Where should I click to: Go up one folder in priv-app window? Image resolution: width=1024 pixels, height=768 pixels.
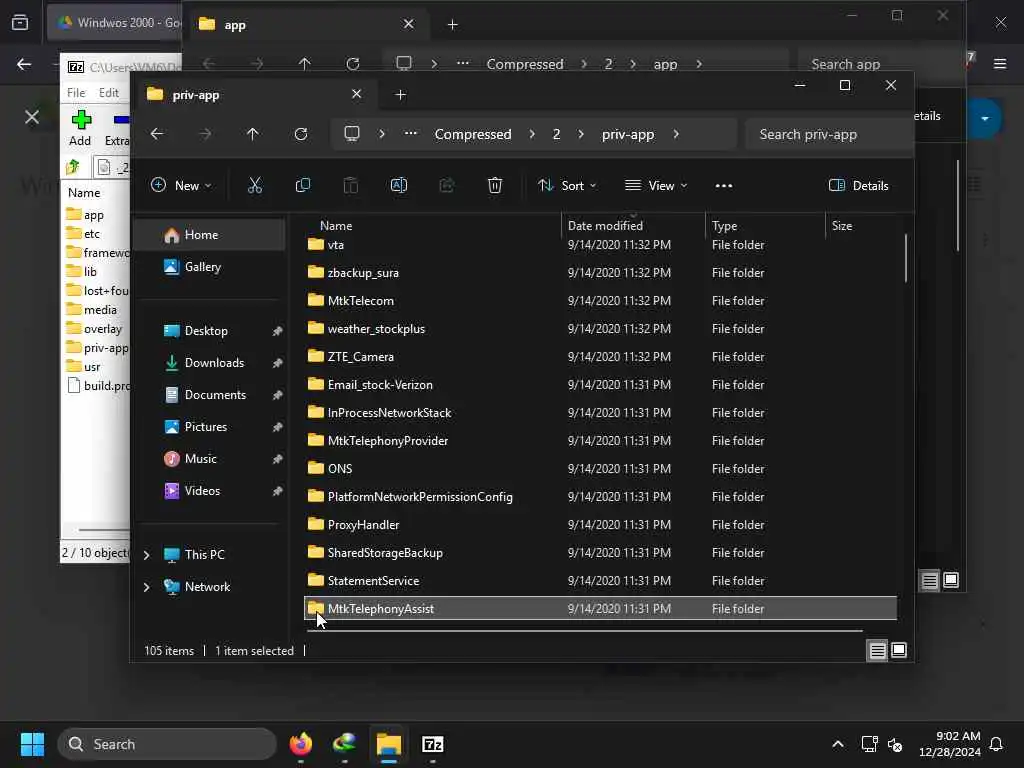tap(253, 134)
